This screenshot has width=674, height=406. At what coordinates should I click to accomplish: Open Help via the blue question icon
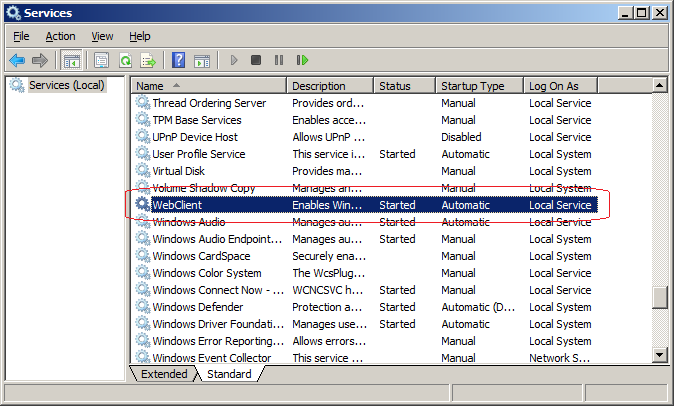click(179, 60)
